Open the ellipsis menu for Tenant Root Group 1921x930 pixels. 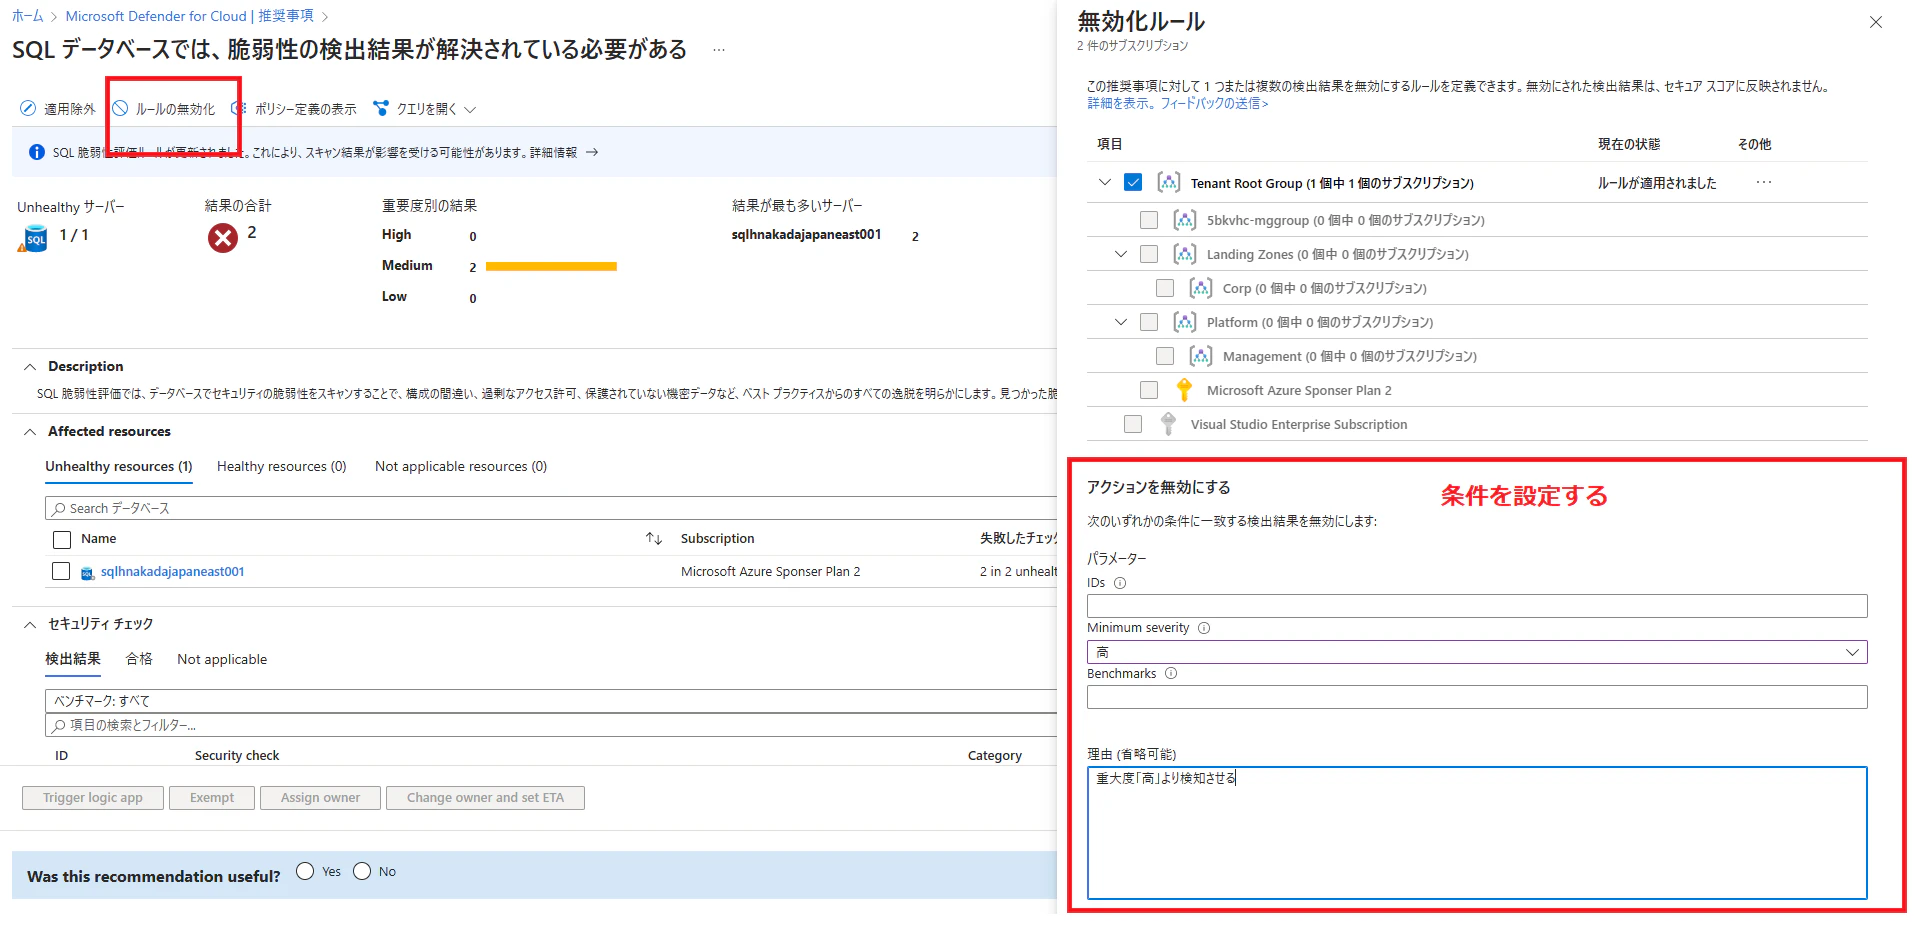tap(1763, 182)
